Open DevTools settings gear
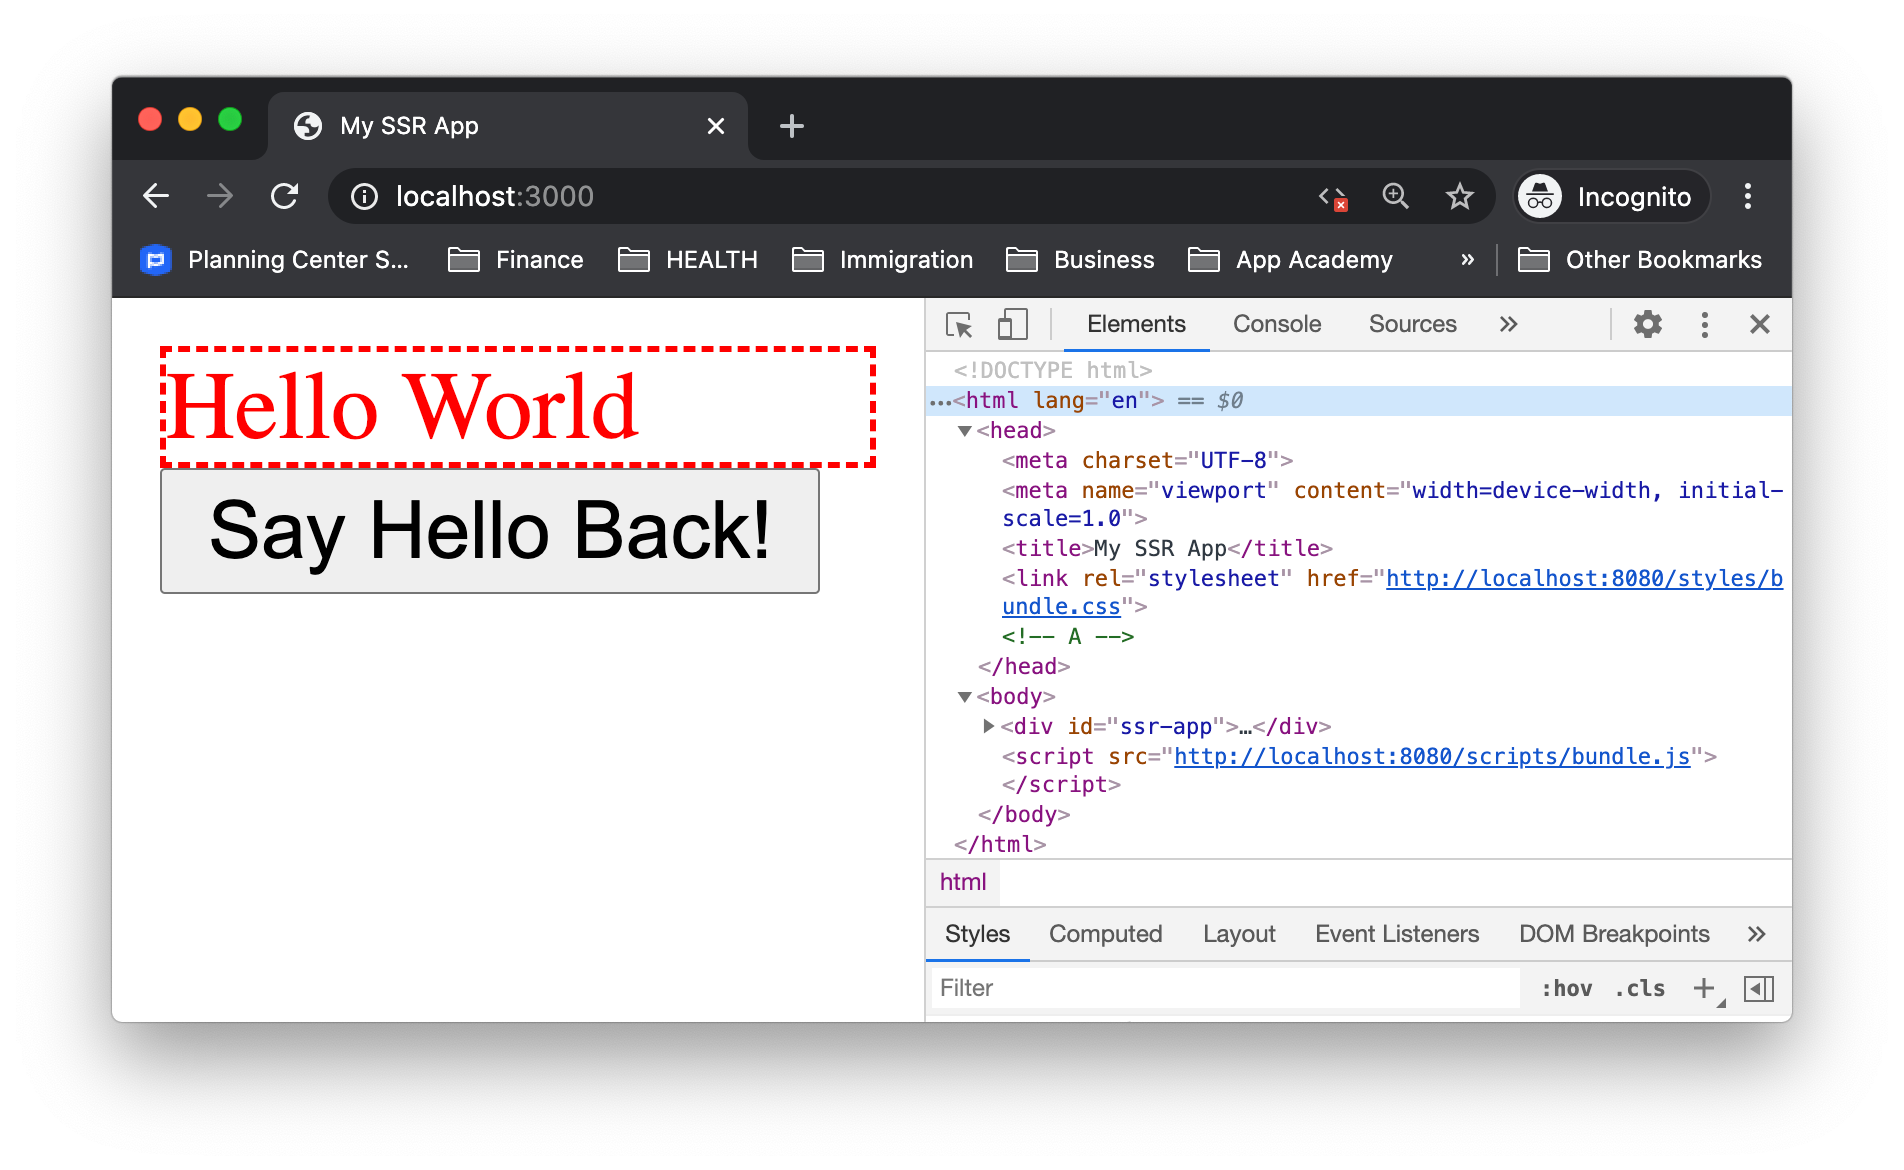Image resolution: width=1904 pixels, height=1170 pixels. [x=1648, y=324]
